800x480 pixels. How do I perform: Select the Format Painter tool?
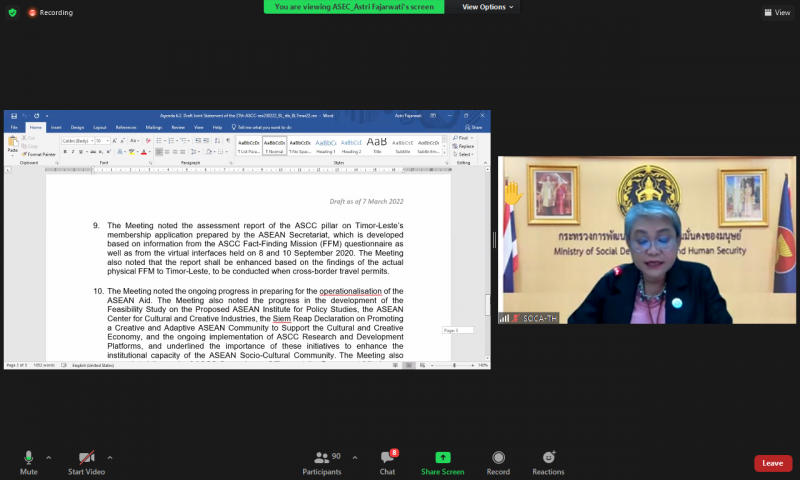click(39, 154)
